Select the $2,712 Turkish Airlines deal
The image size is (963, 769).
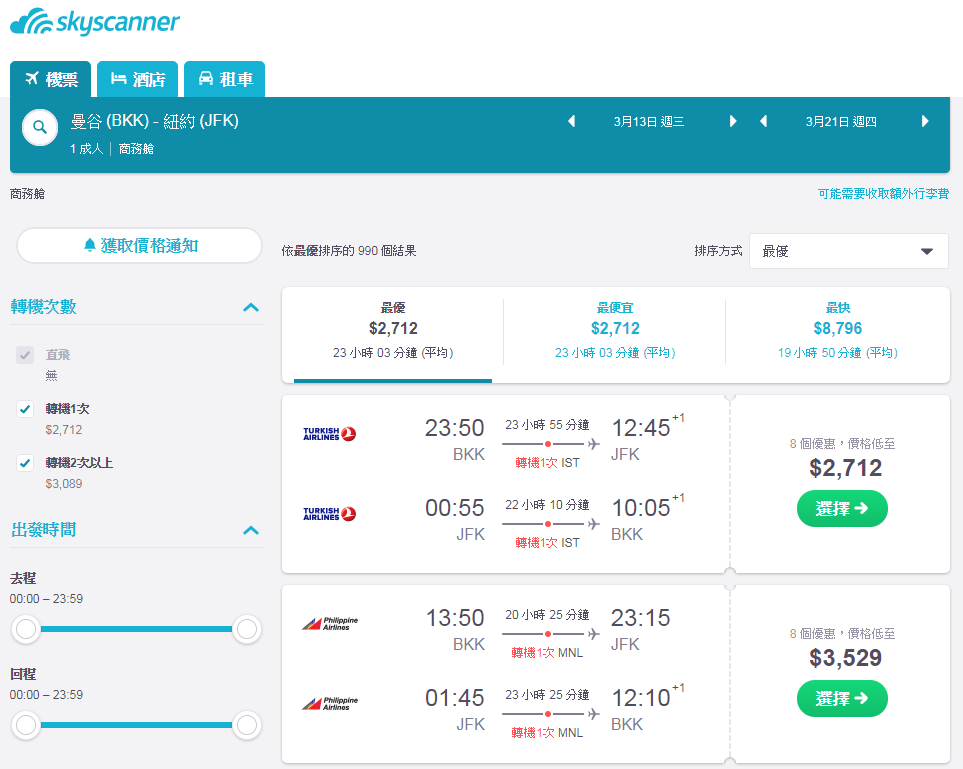(842, 509)
